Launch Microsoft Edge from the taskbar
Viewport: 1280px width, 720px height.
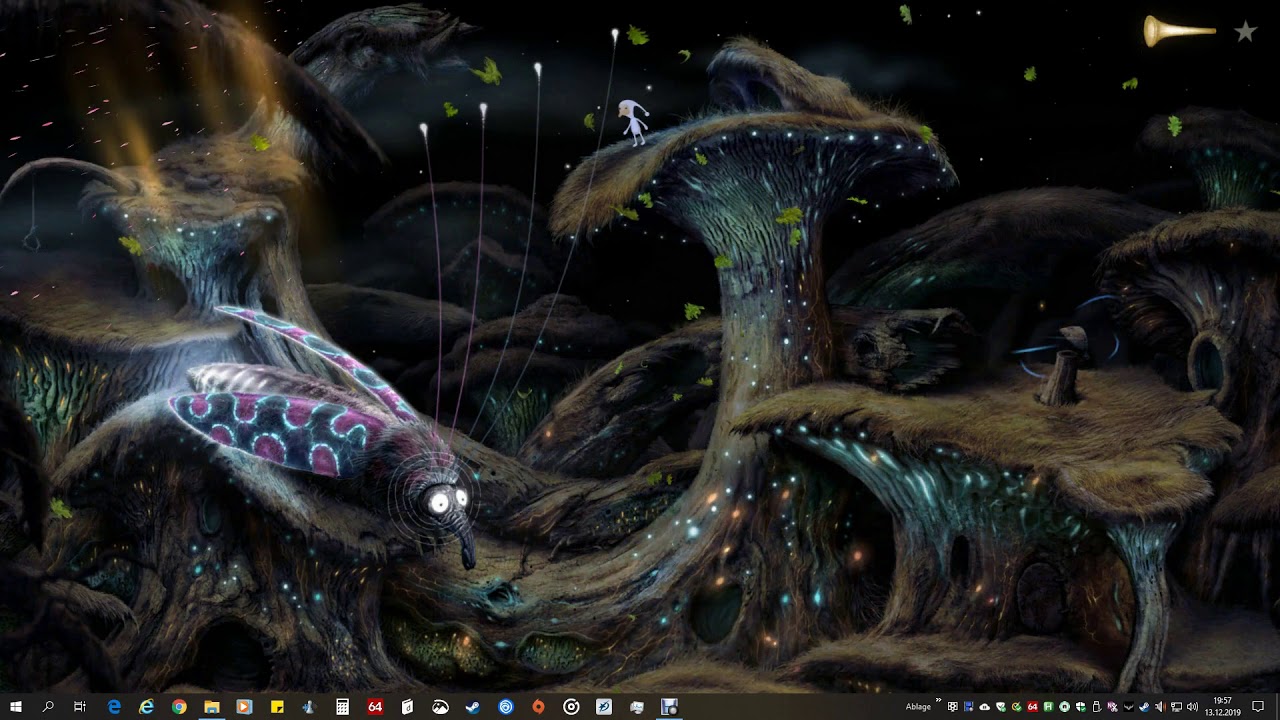[x=114, y=707]
